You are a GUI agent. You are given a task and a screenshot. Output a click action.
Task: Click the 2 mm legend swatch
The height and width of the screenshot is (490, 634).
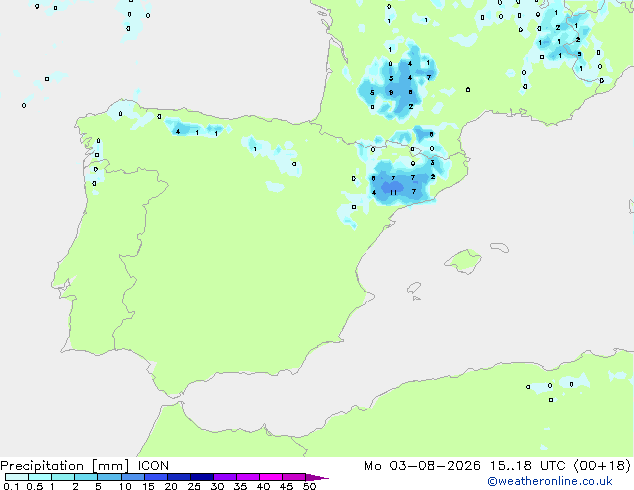pyautogui.click(x=86, y=477)
